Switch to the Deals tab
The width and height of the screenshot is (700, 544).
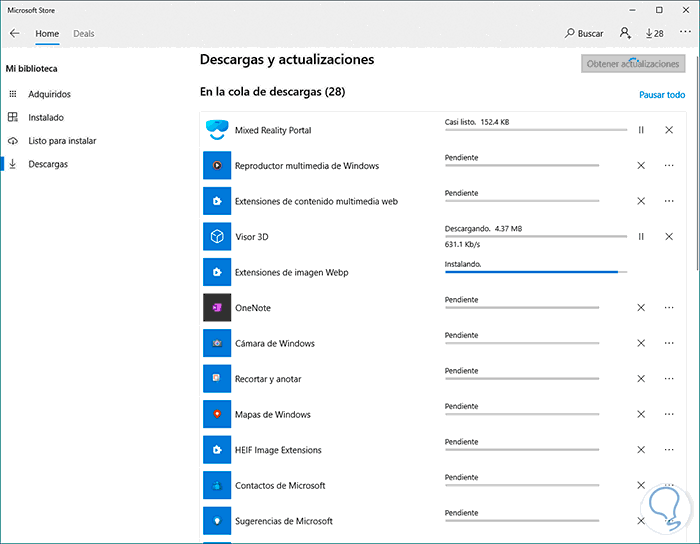tap(84, 33)
